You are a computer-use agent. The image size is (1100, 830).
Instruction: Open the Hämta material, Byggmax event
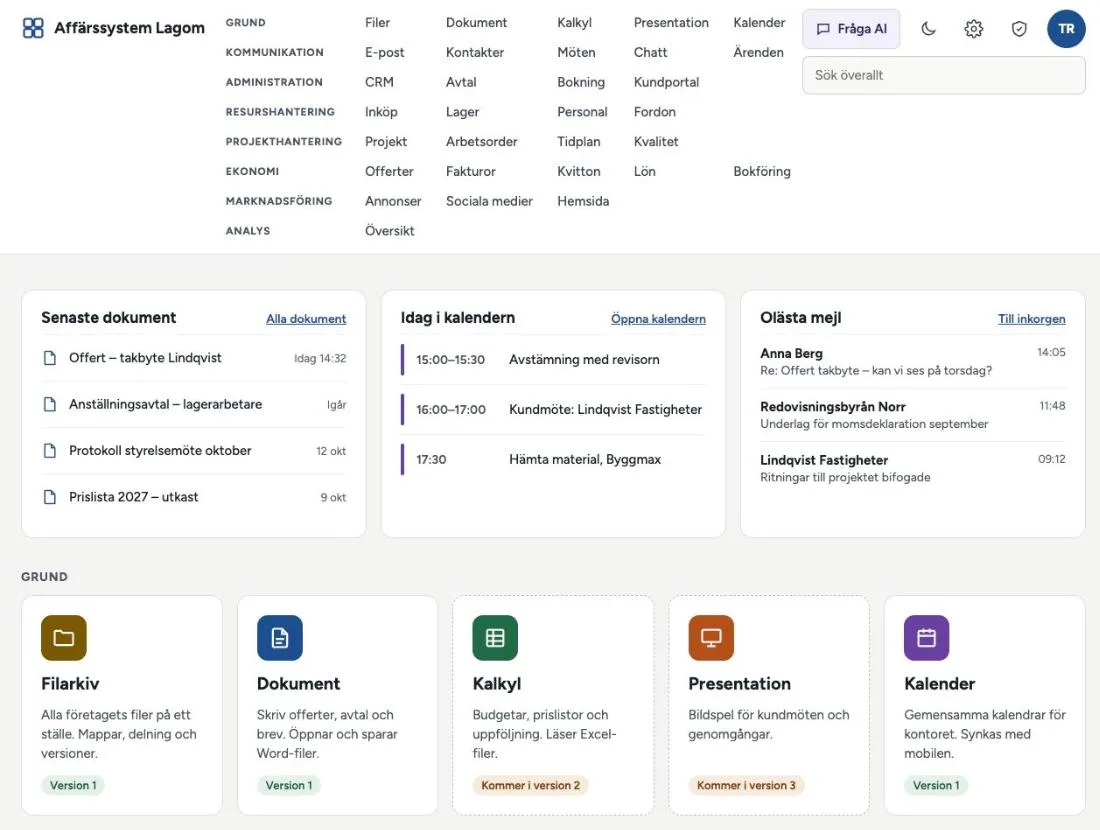(x=553, y=460)
